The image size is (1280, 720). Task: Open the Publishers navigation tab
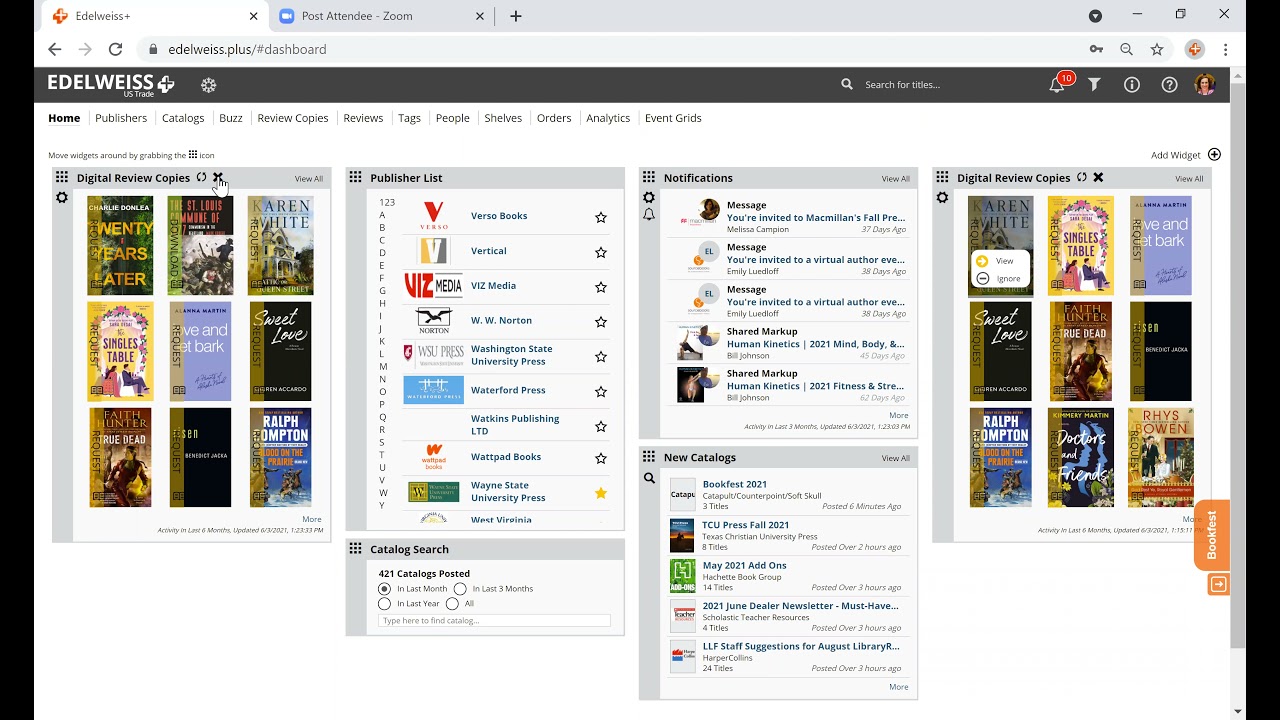point(121,118)
